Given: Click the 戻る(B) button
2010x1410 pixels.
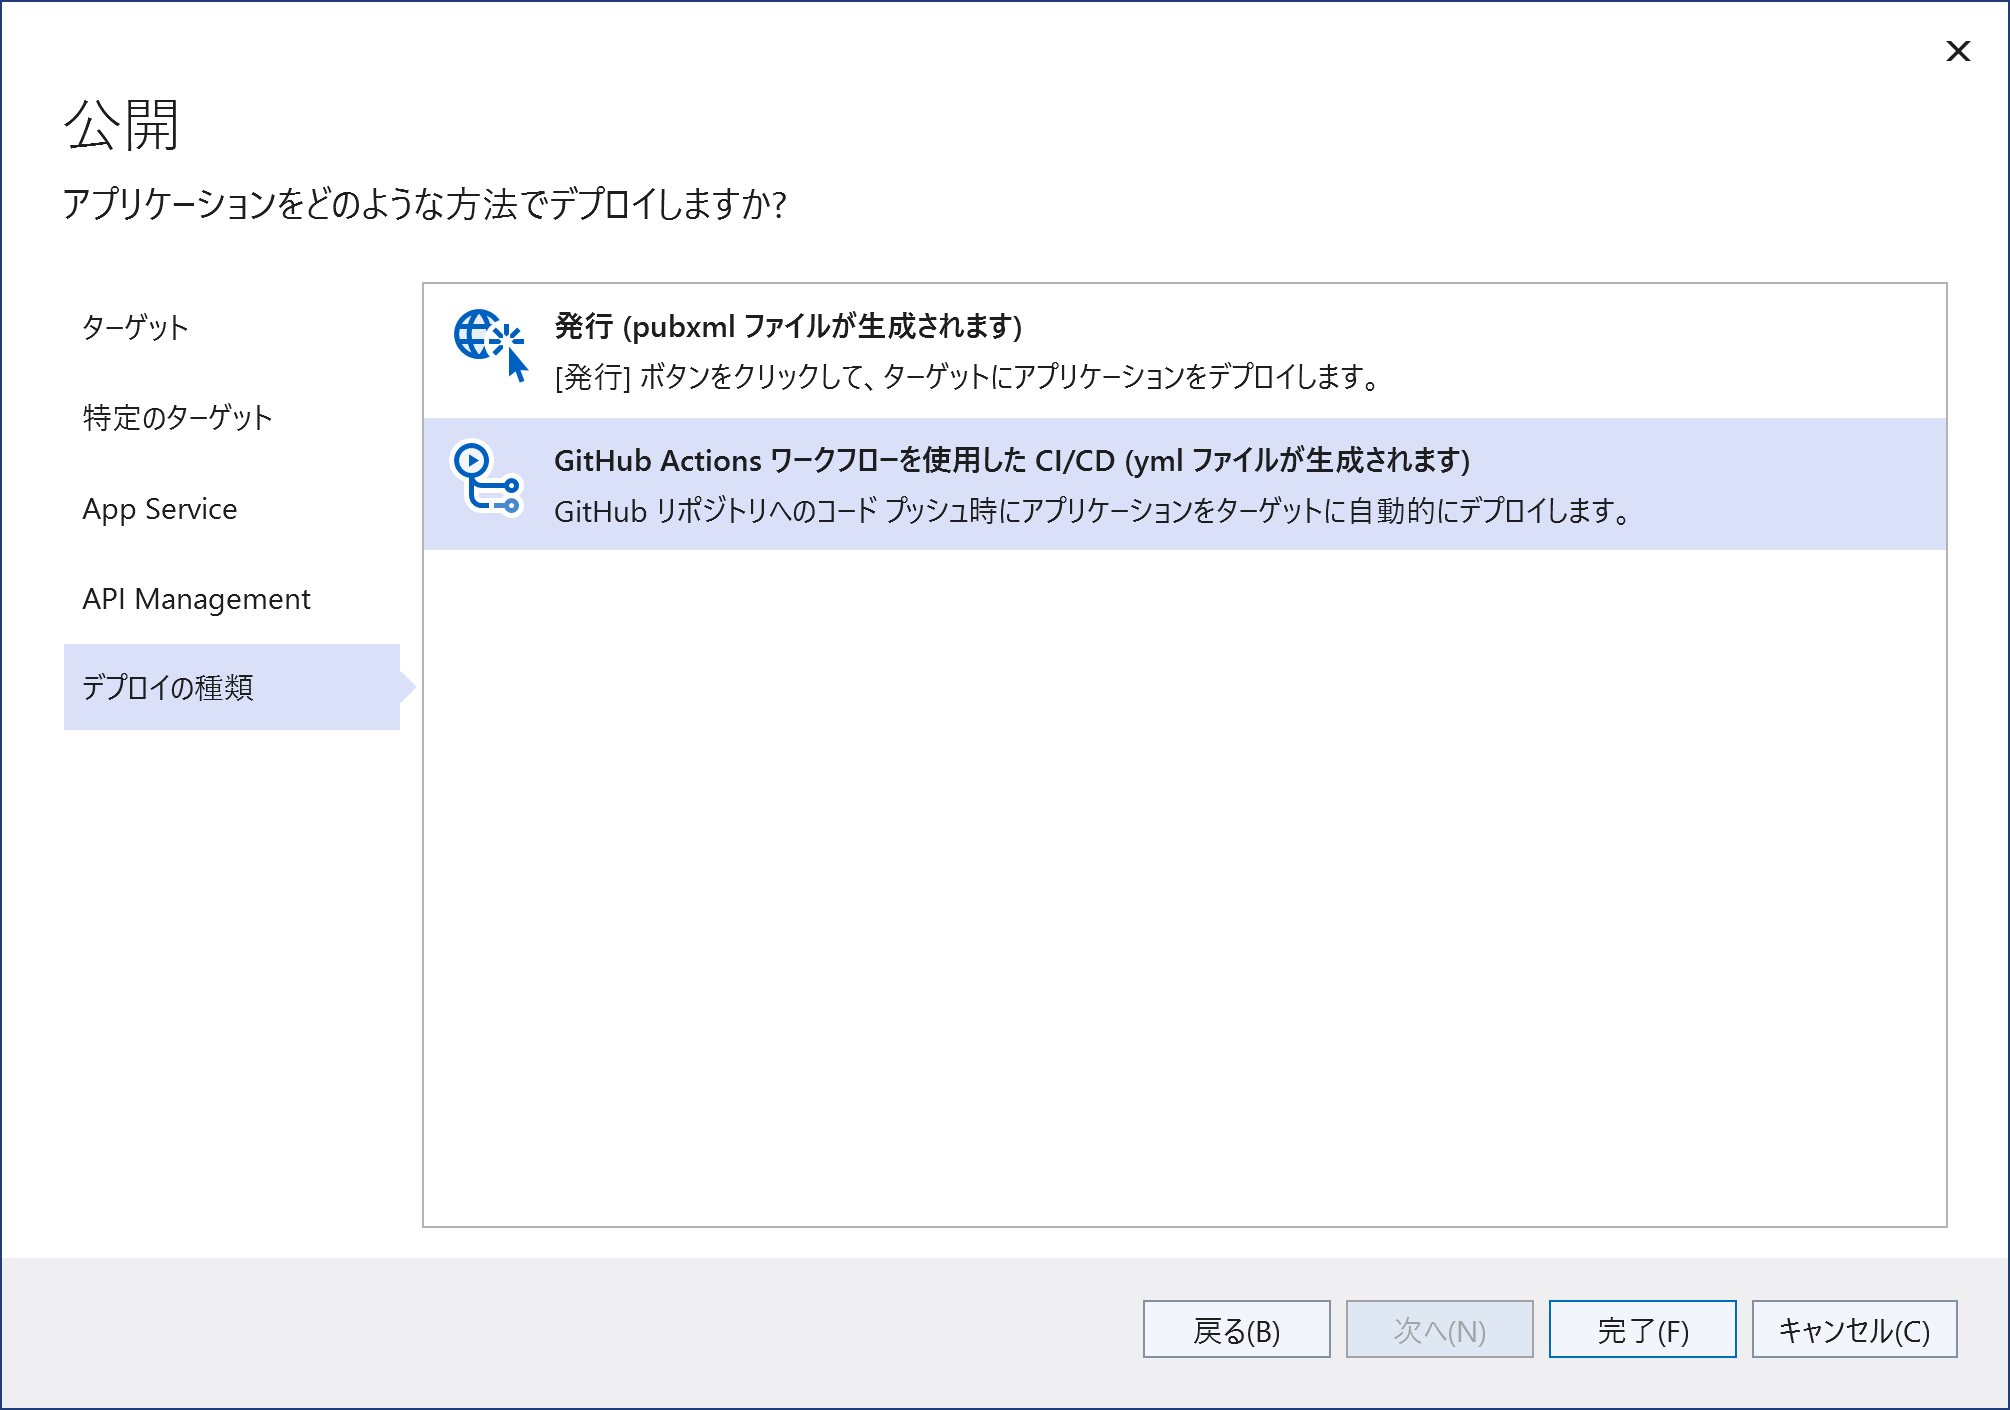Looking at the screenshot, I should click(x=1237, y=1329).
